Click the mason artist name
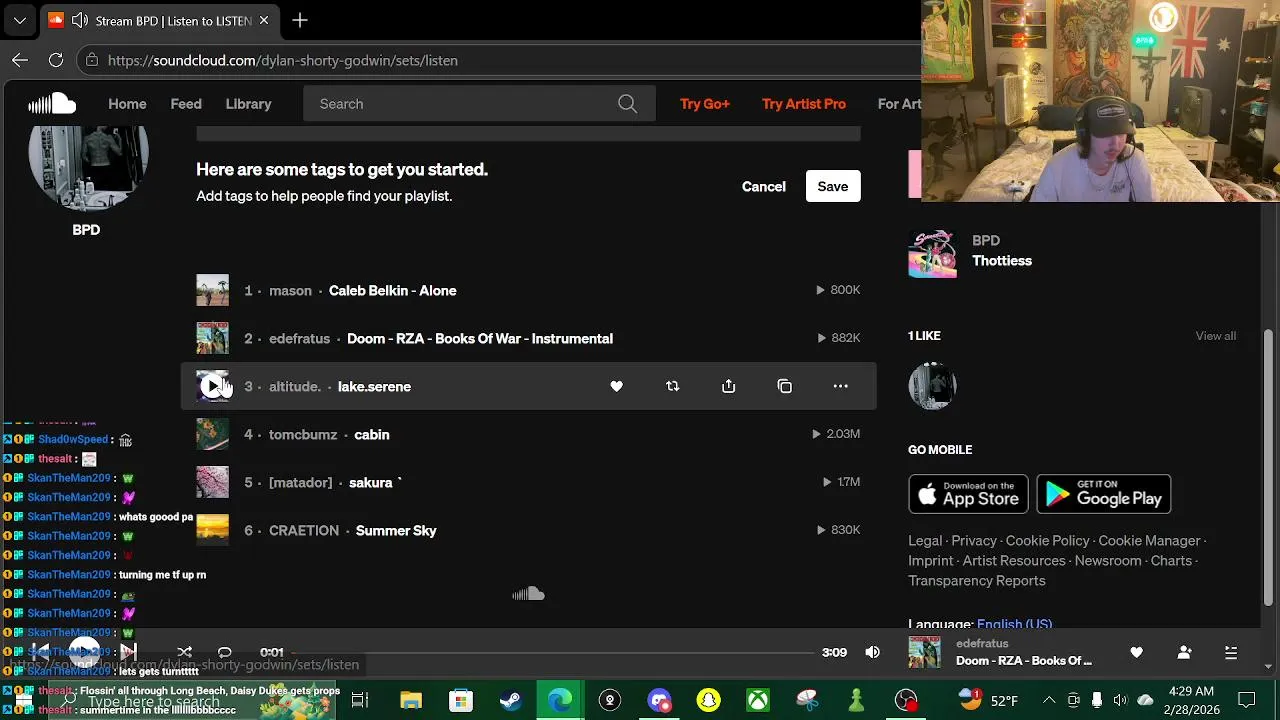 (x=290, y=290)
